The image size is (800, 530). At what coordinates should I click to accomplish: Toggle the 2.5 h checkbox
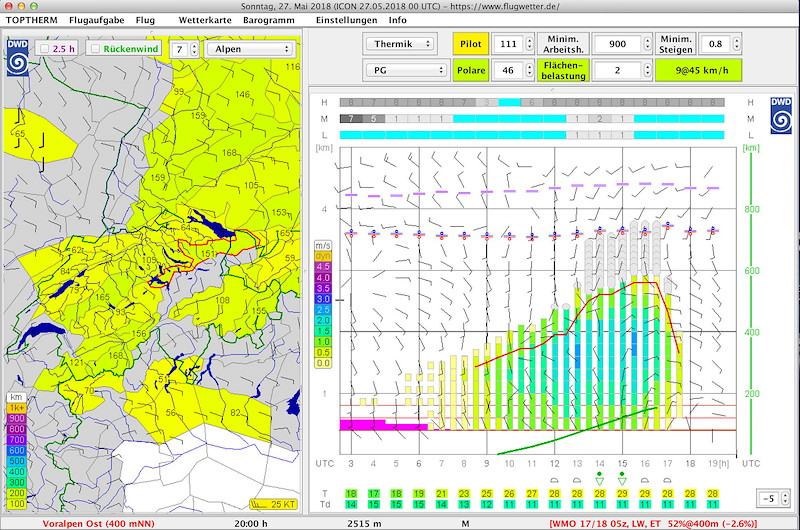click(x=44, y=49)
